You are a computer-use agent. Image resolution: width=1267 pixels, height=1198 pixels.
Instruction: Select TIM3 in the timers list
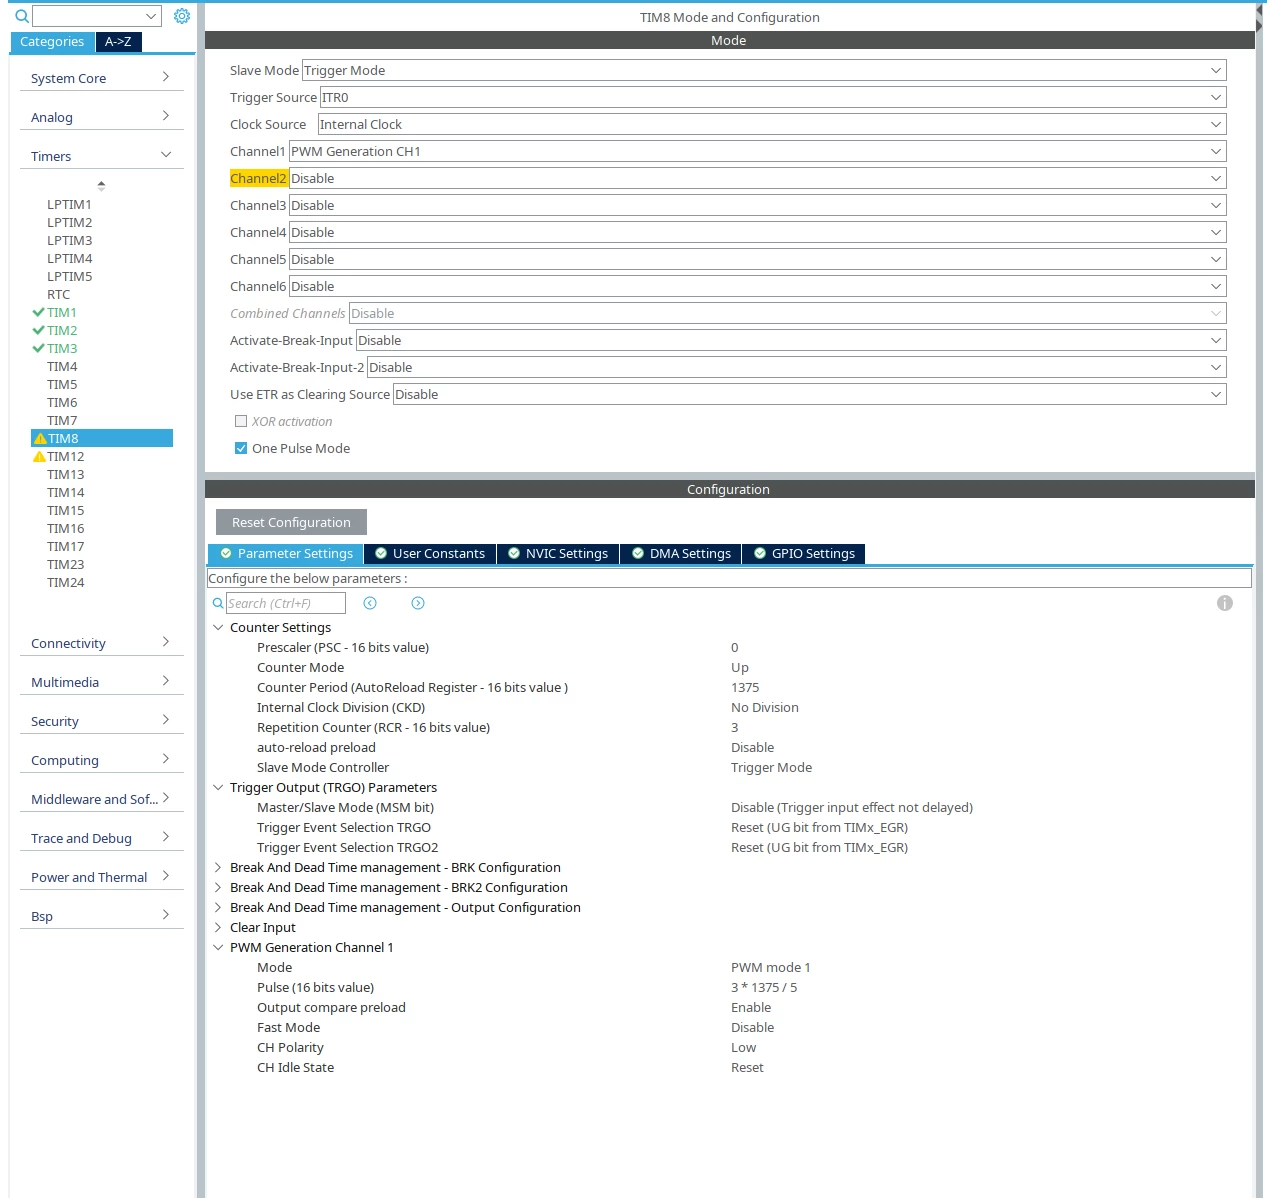click(x=62, y=348)
